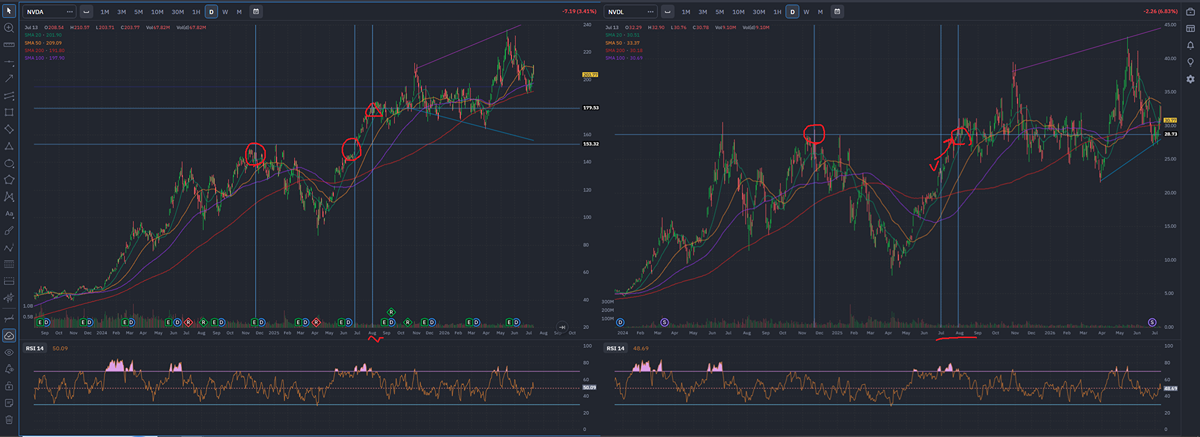Click the trash delete drawings icon

(9, 420)
